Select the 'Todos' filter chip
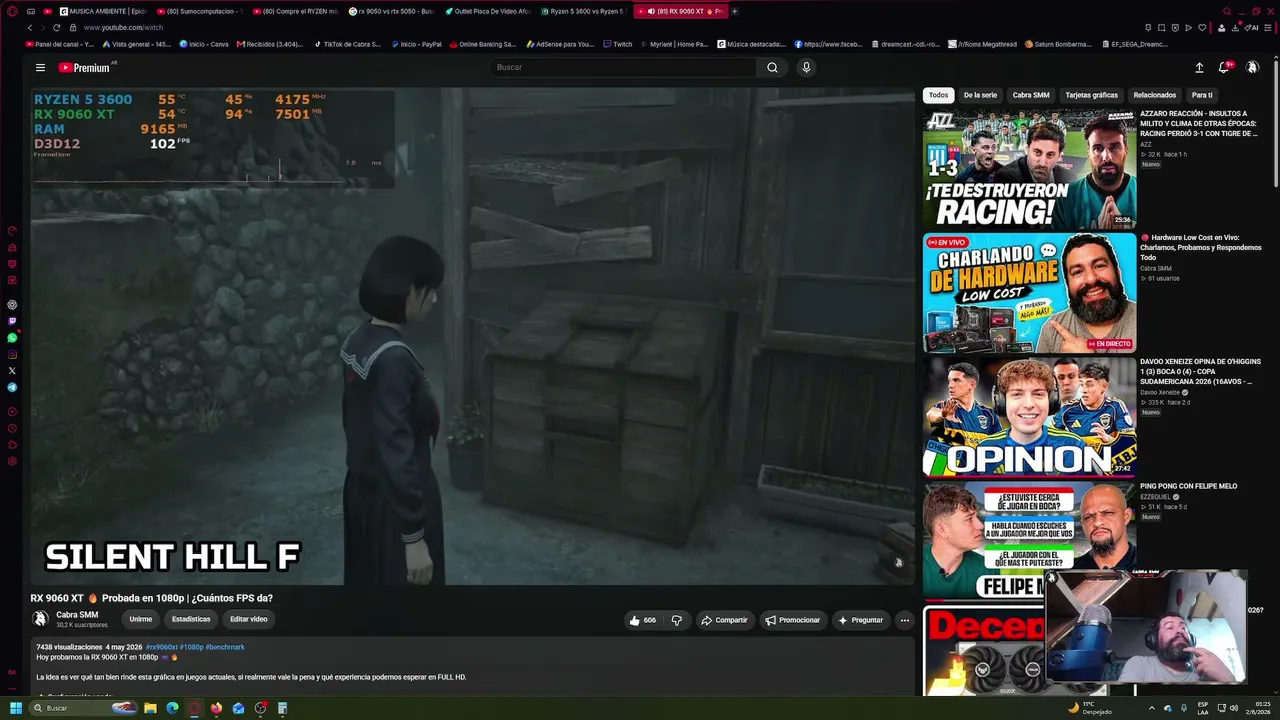Image resolution: width=1280 pixels, height=720 pixels. point(938,95)
